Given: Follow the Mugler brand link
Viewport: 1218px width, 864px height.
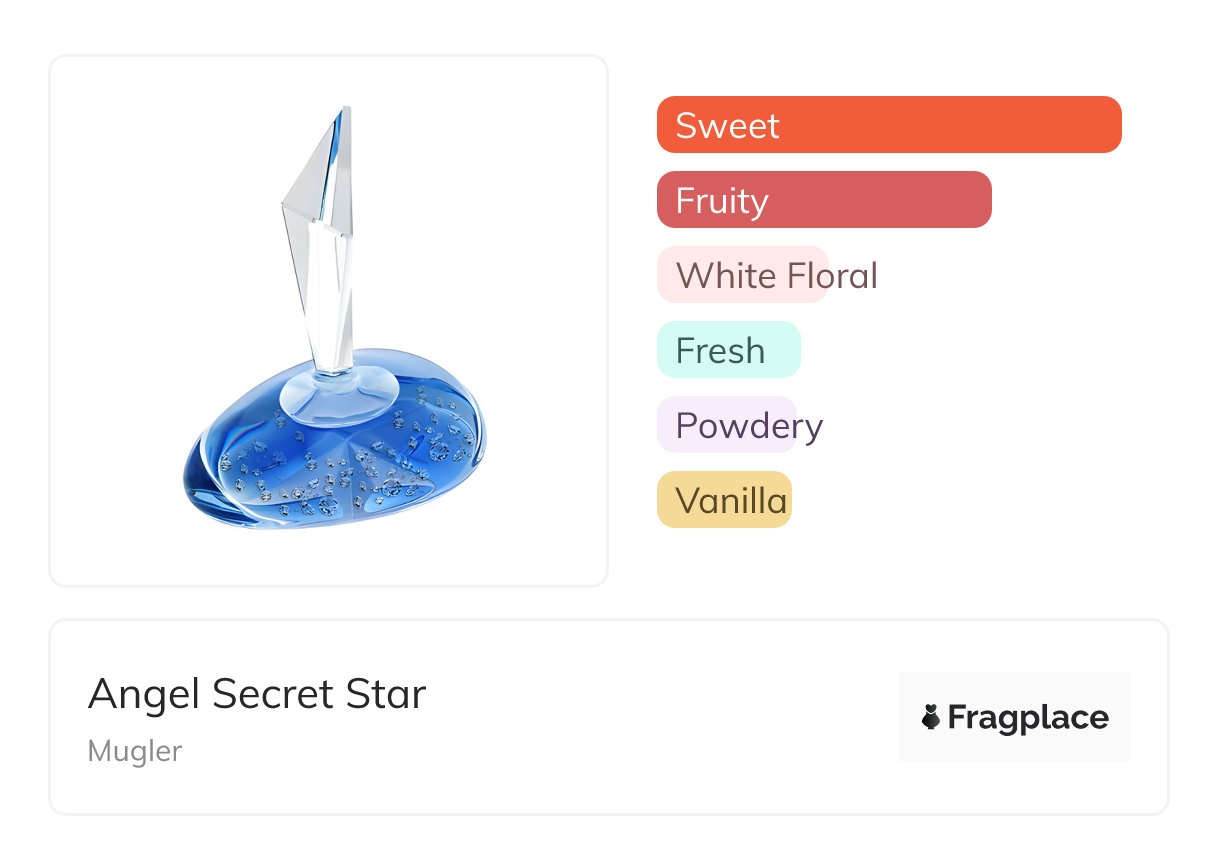Looking at the screenshot, I should [134, 751].
